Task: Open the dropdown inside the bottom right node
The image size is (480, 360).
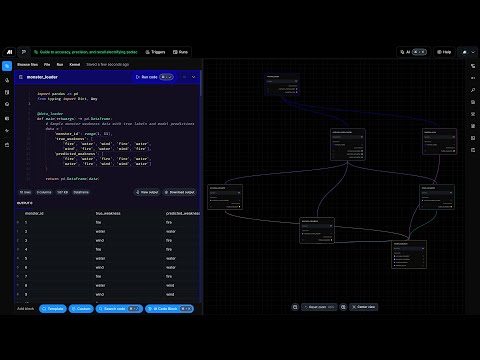Action: point(409,248)
